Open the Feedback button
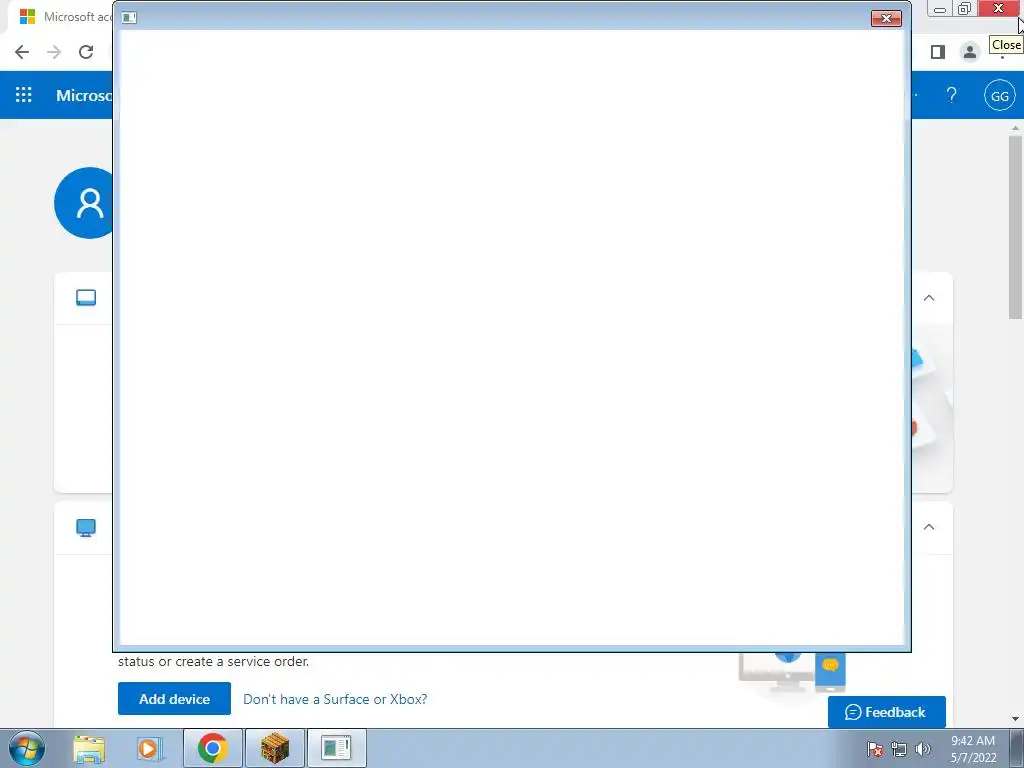1024x768 pixels. 886,712
